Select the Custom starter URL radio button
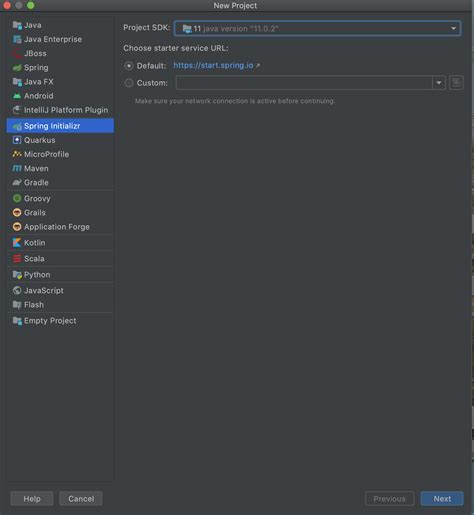474x515 pixels. pyautogui.click(x=129, y=83)
